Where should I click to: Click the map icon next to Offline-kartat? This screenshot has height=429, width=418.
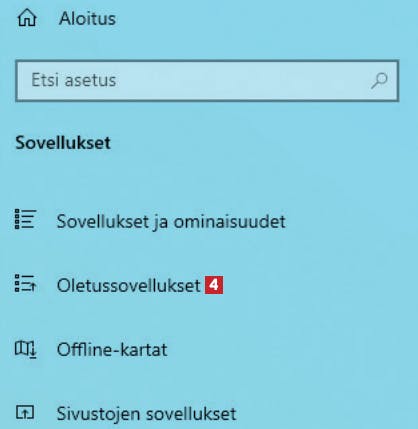click(x=25, y=349)
